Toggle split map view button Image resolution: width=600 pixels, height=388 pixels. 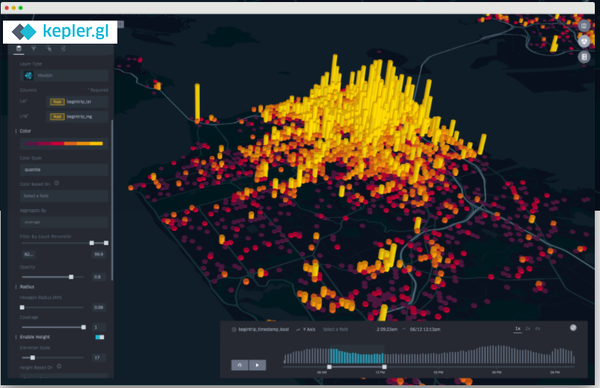pos(584,26)
